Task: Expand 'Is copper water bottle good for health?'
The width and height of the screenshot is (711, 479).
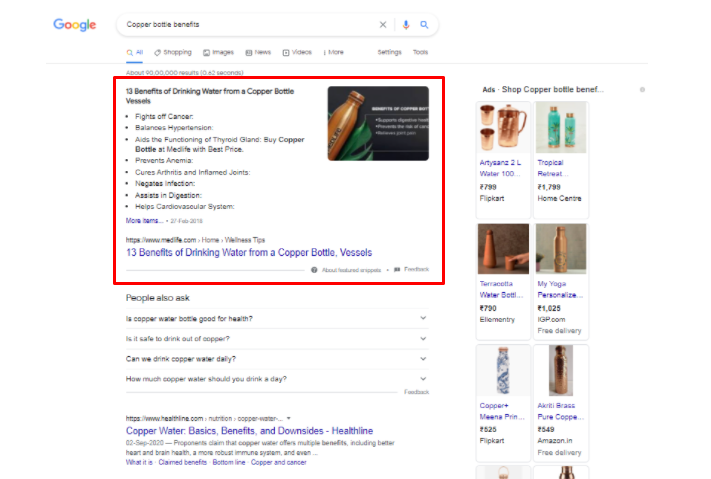Action: tap(276, 318)
